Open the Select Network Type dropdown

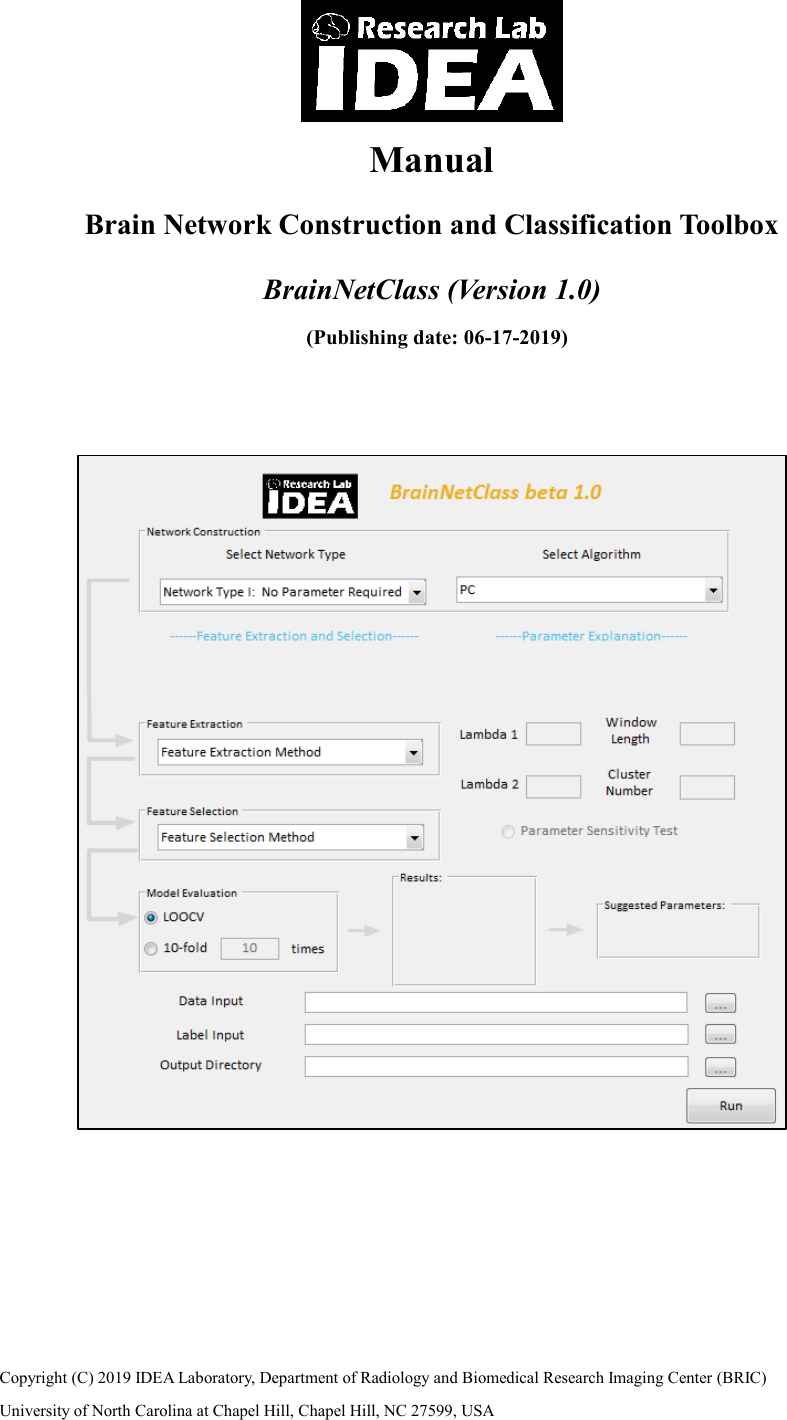293,592
